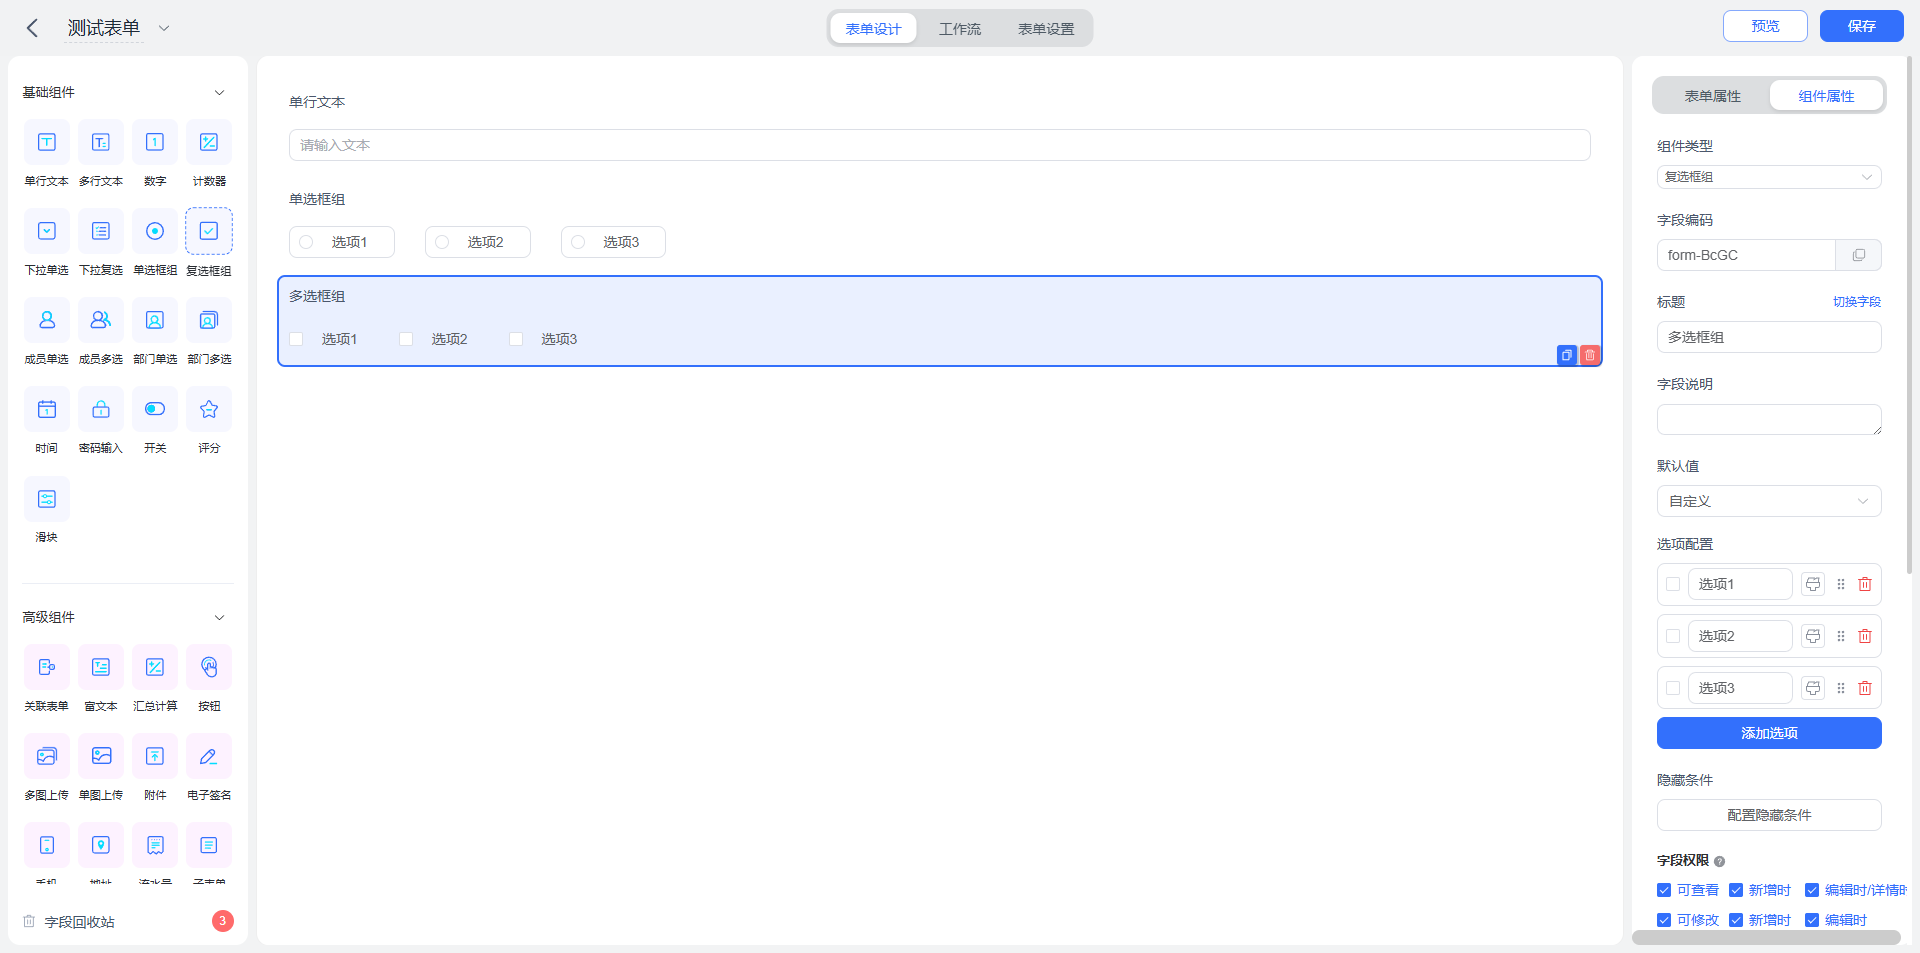Delete 选项2 in option configuration
Viewport: 1920px width, 953px height.
tap(1865, 636)
